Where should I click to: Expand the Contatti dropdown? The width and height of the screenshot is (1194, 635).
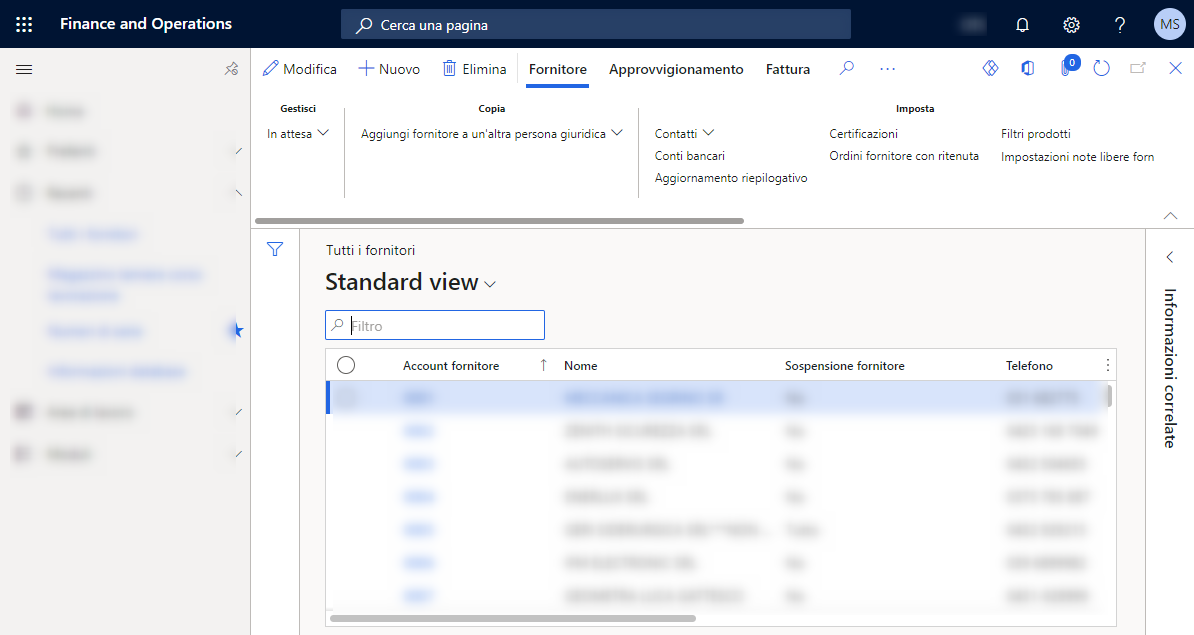(684, 132)
